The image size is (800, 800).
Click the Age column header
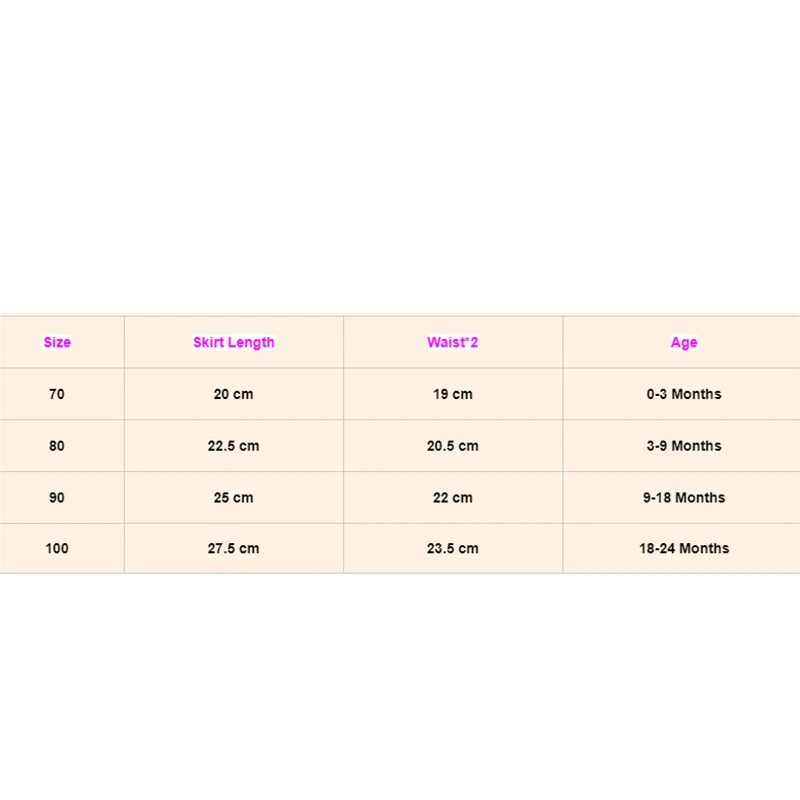click(x=684, y=342)
